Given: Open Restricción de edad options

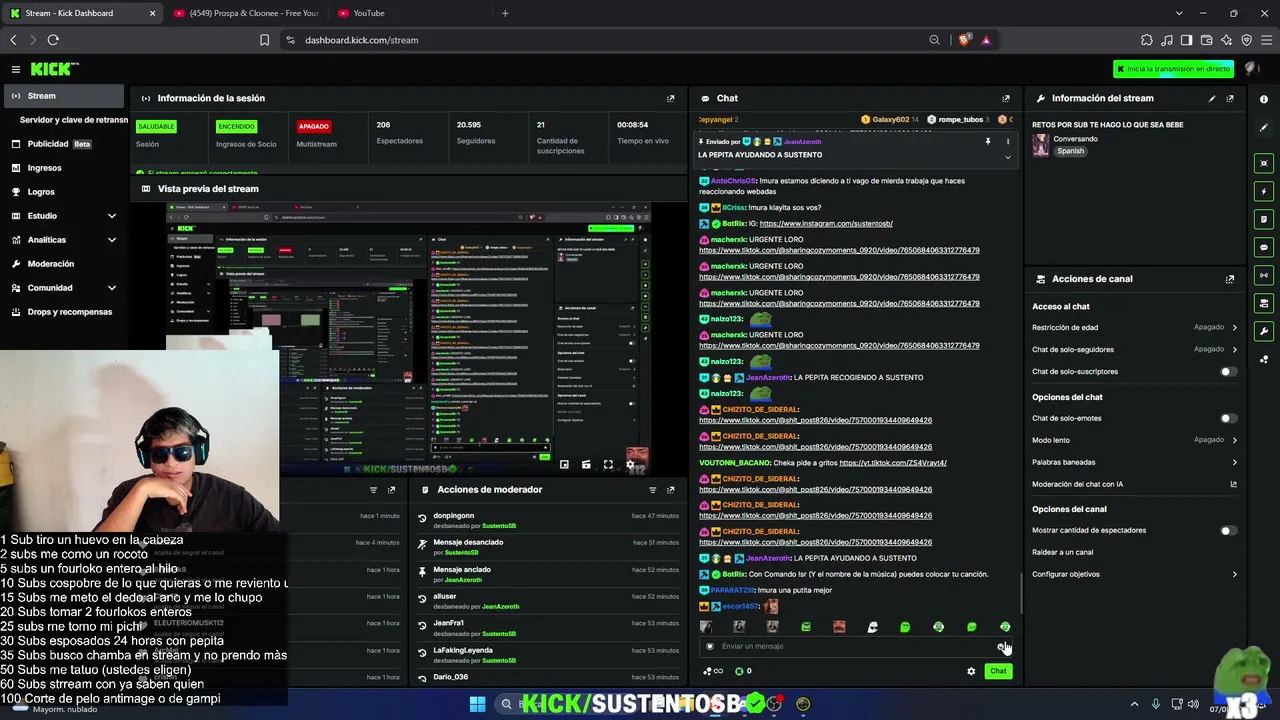Looking at the screenshot, I should 1135,327.
